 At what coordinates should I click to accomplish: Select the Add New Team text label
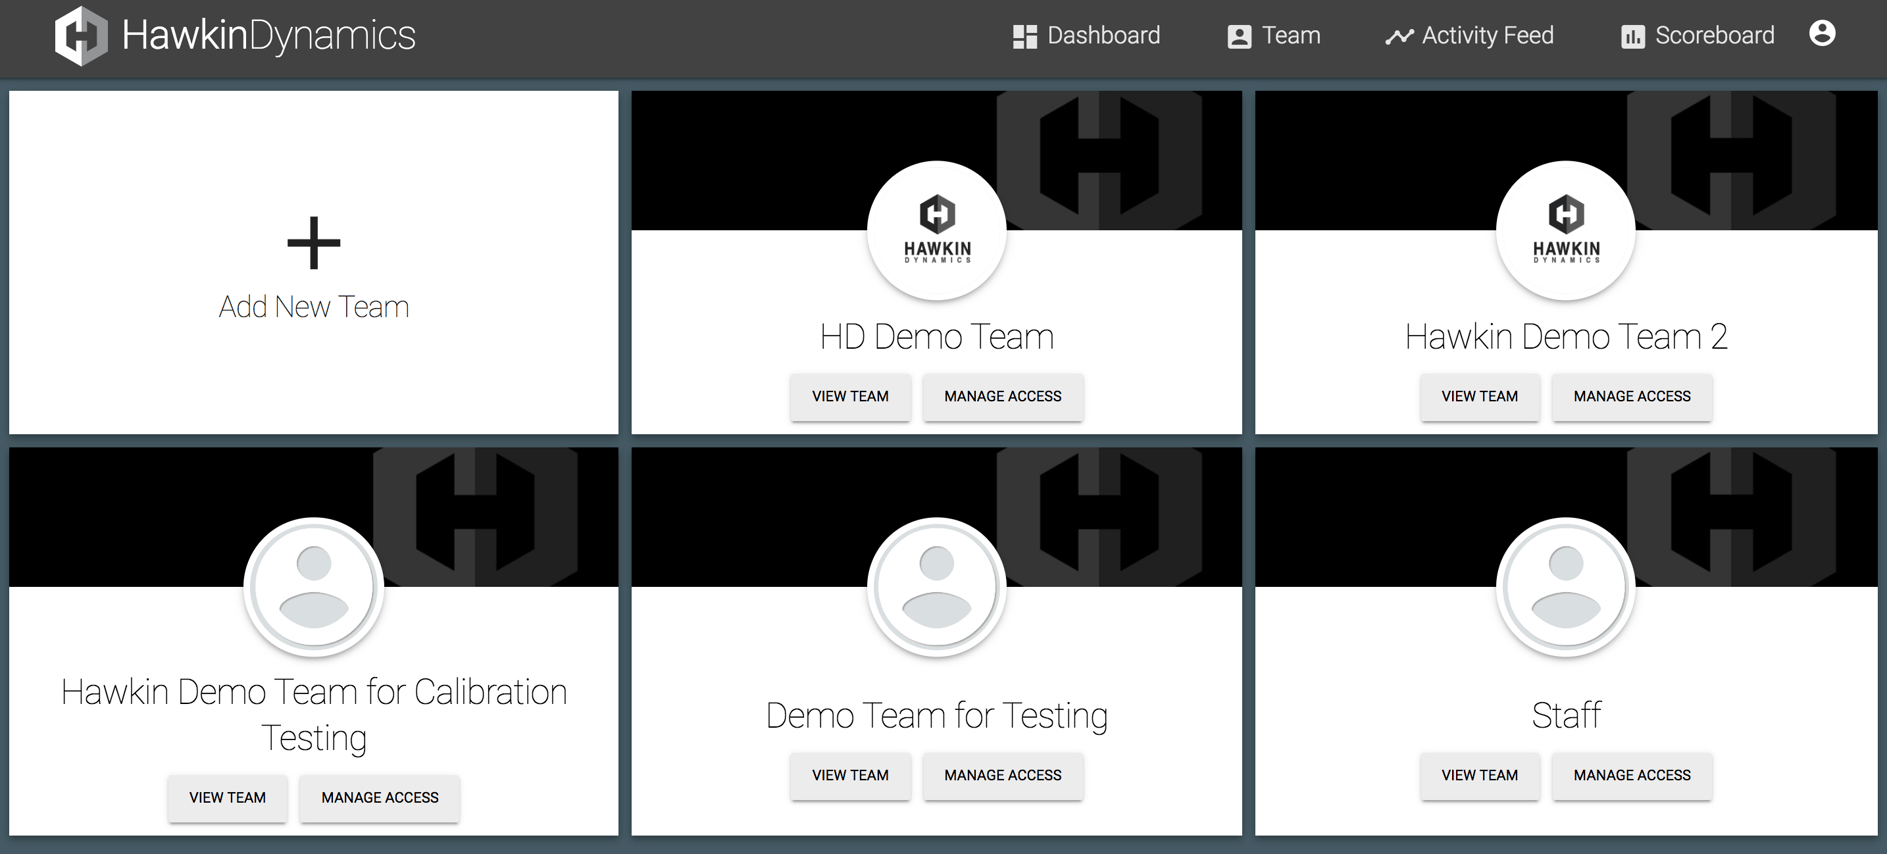pyautogui.click(x=313, y=307)
